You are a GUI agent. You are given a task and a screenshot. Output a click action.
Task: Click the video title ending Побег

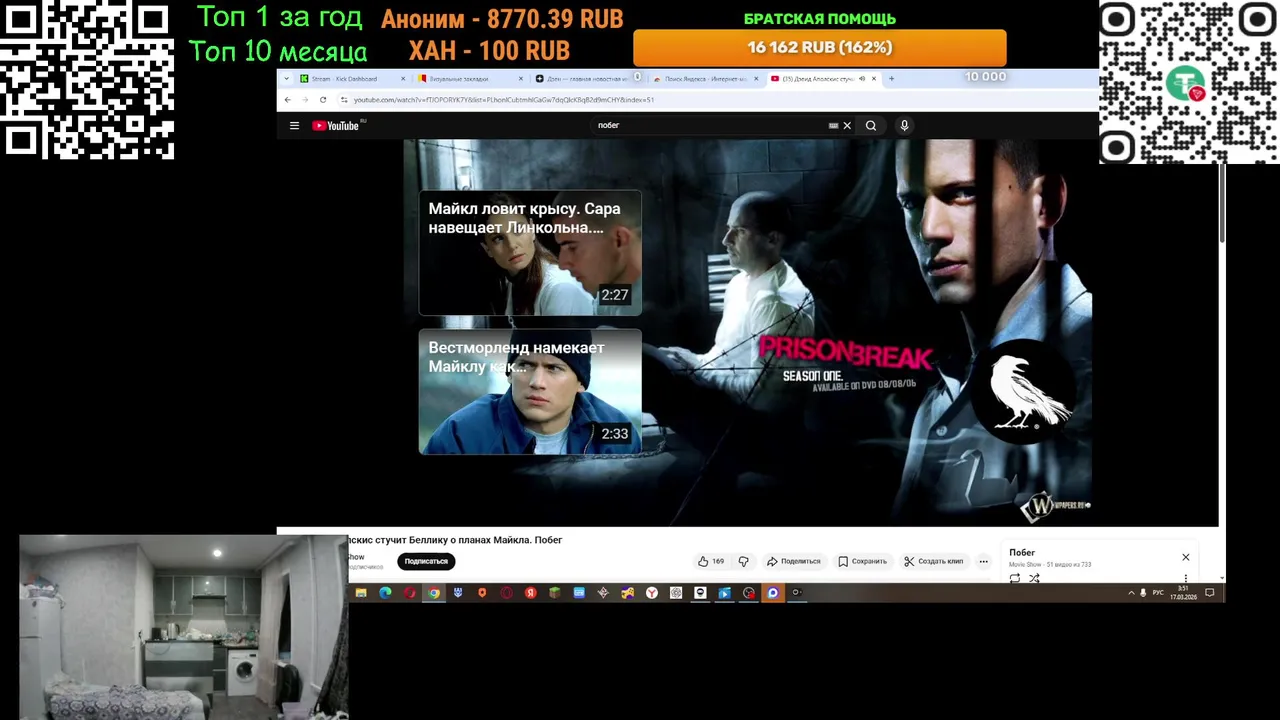point(455,540)
